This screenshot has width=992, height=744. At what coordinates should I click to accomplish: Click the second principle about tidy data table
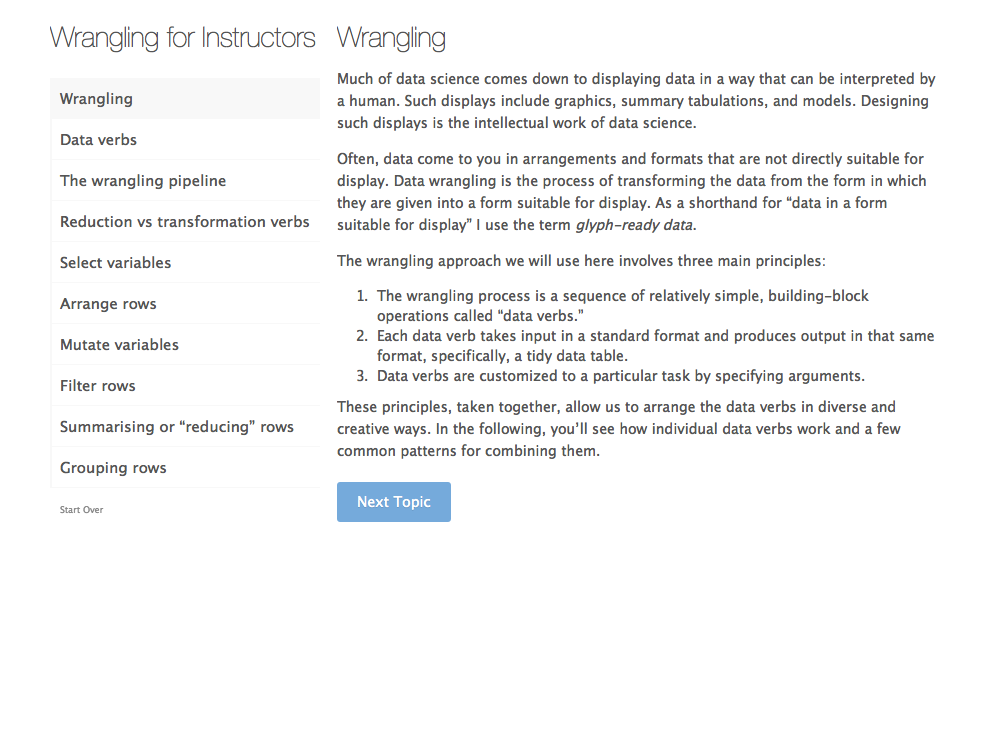pyautogui.click(x=655, y=346)
